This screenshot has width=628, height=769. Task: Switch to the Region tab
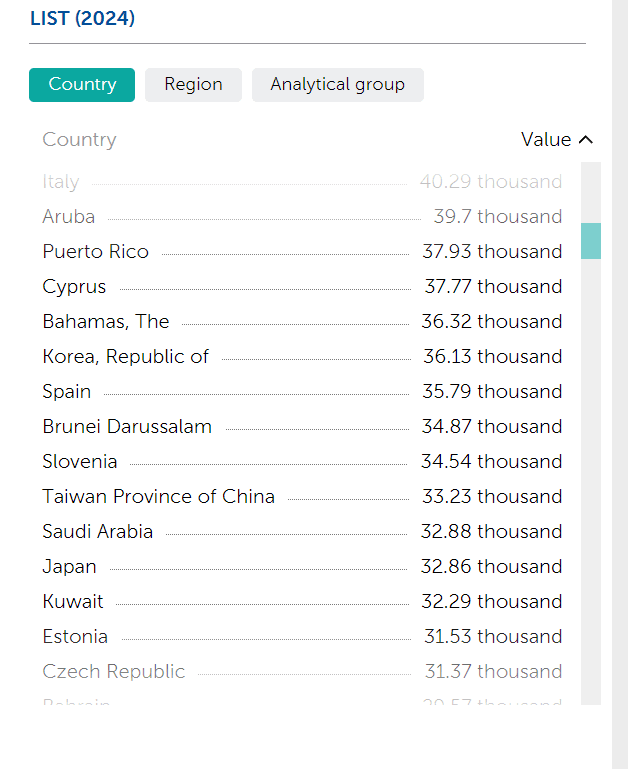pyautogui.click(x=193, y=85)
